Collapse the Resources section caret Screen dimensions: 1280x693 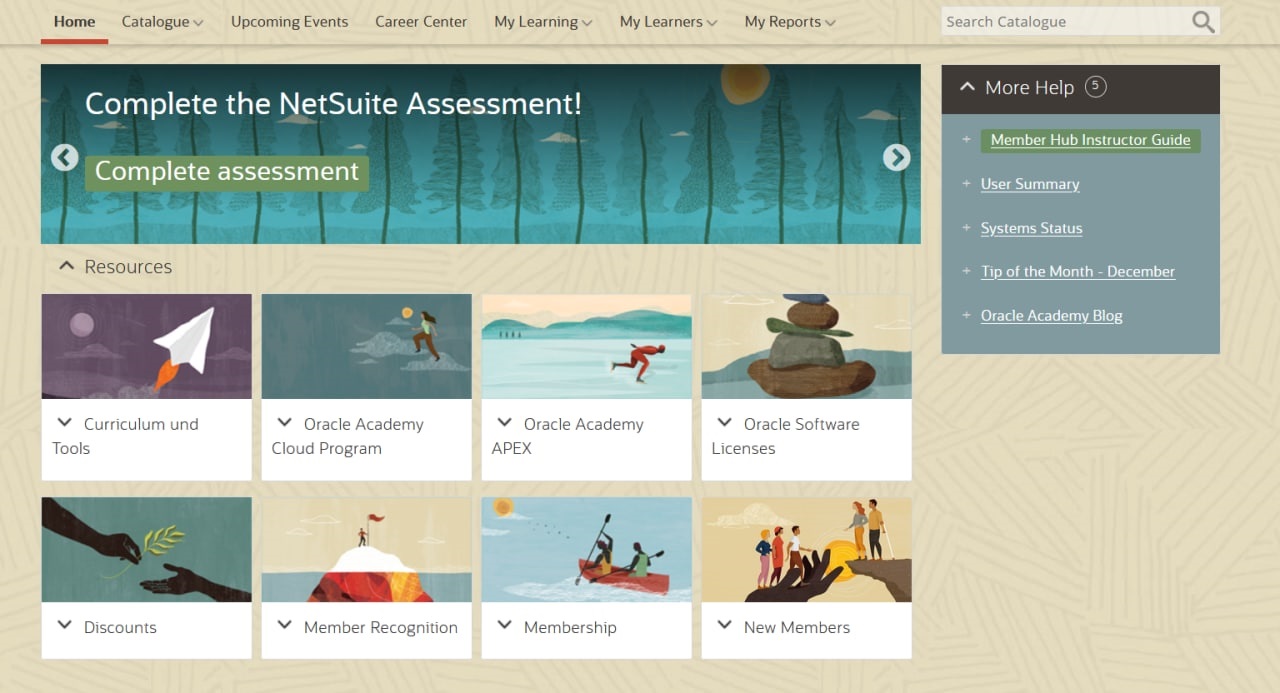pos(67,266)
